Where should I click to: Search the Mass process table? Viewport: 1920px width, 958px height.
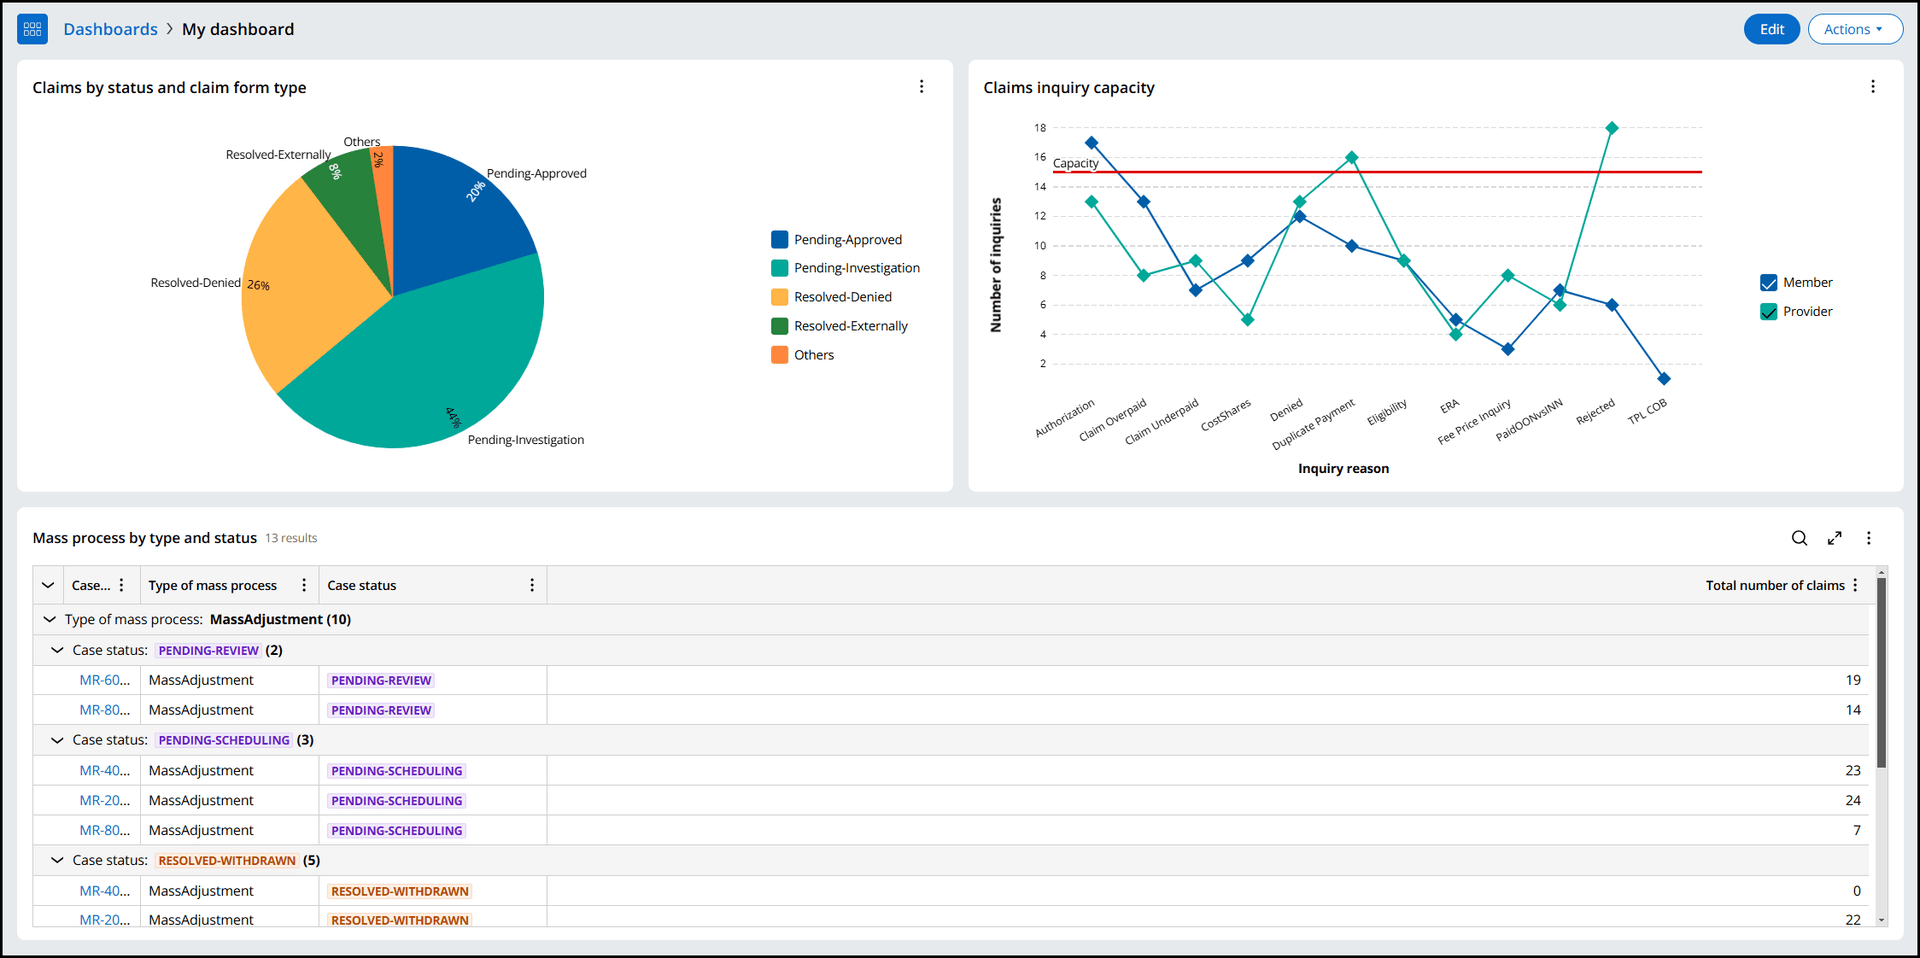tap(1799, 538)
